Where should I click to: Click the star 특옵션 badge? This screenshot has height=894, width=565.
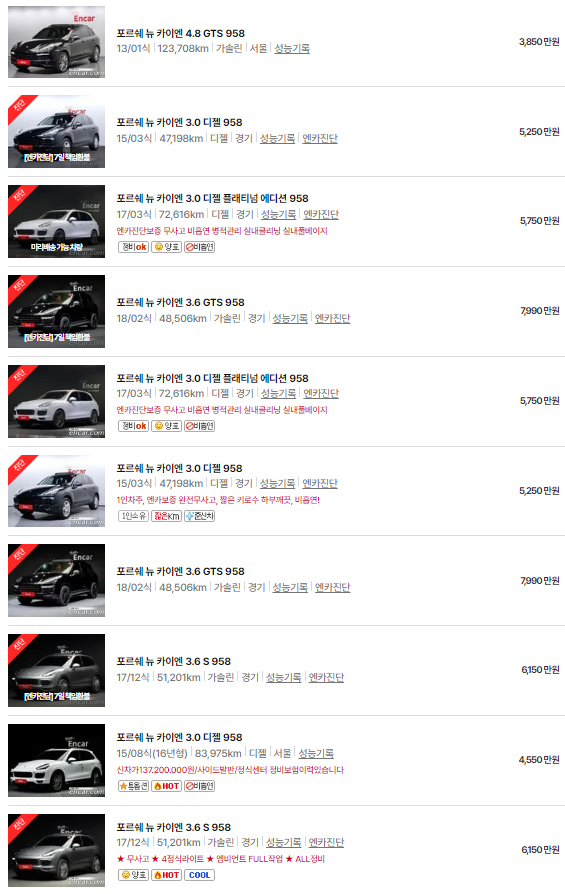coord(133,786)
